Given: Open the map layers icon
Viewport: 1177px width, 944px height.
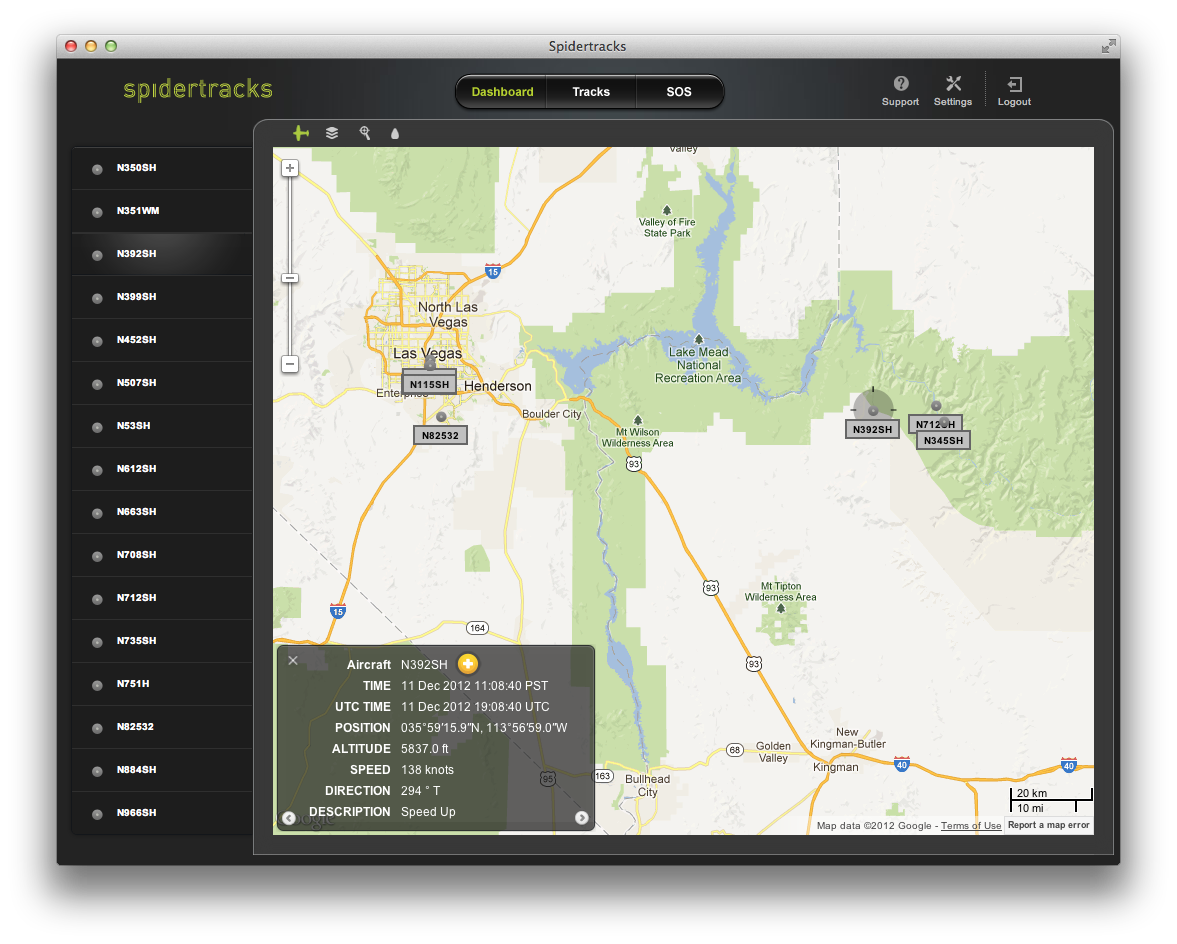Looking at the screenshot, I should pyautogui.click(x=332, y=133).
